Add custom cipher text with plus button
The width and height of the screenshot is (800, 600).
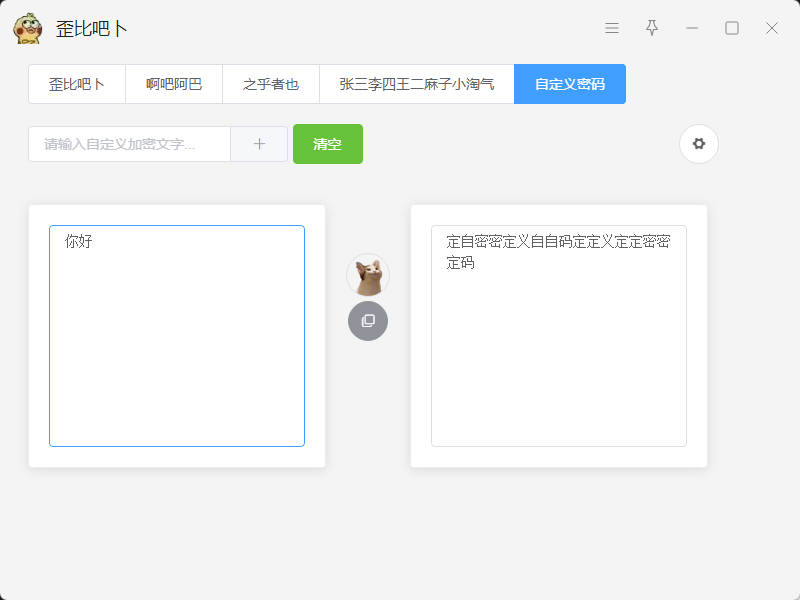tap(259, 144)
